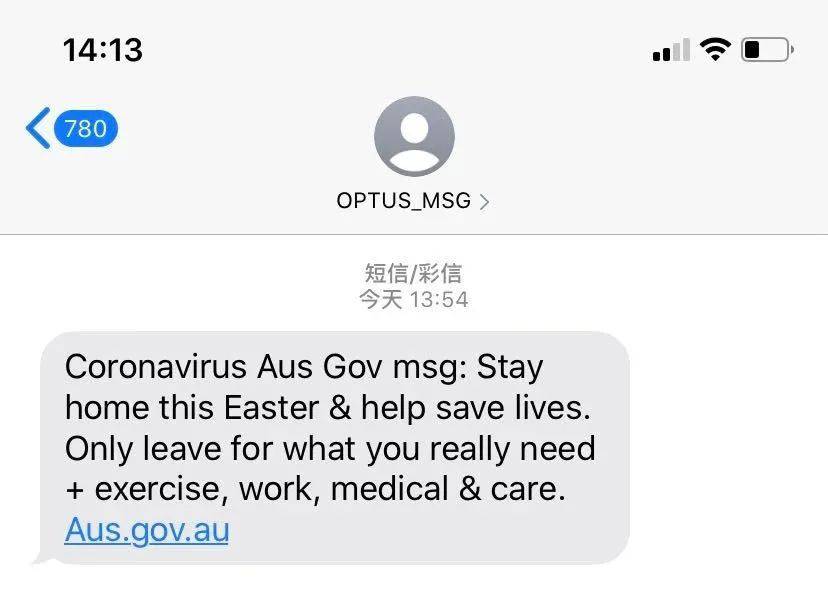Tap the 'home this Easter' message line
828x604 pixels.
click(328, 408)
